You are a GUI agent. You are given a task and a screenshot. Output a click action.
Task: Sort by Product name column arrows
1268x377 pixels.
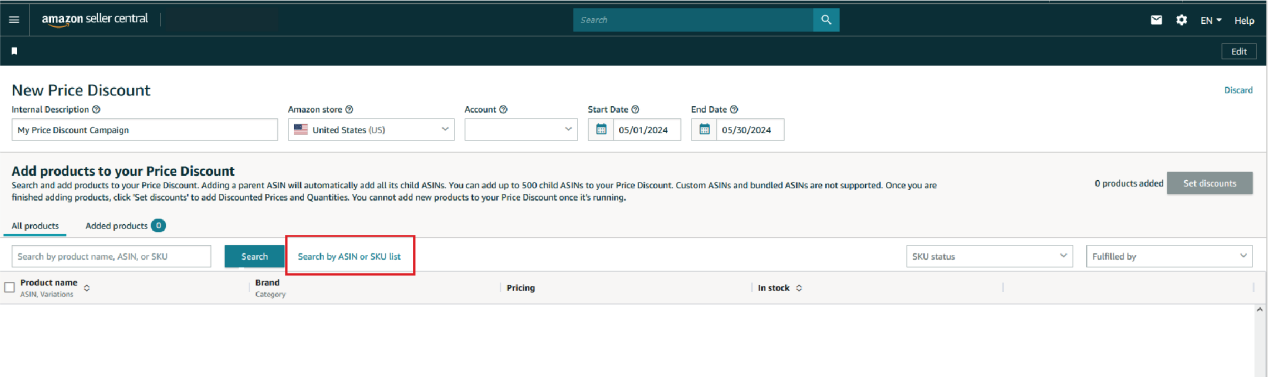point(86,288)
